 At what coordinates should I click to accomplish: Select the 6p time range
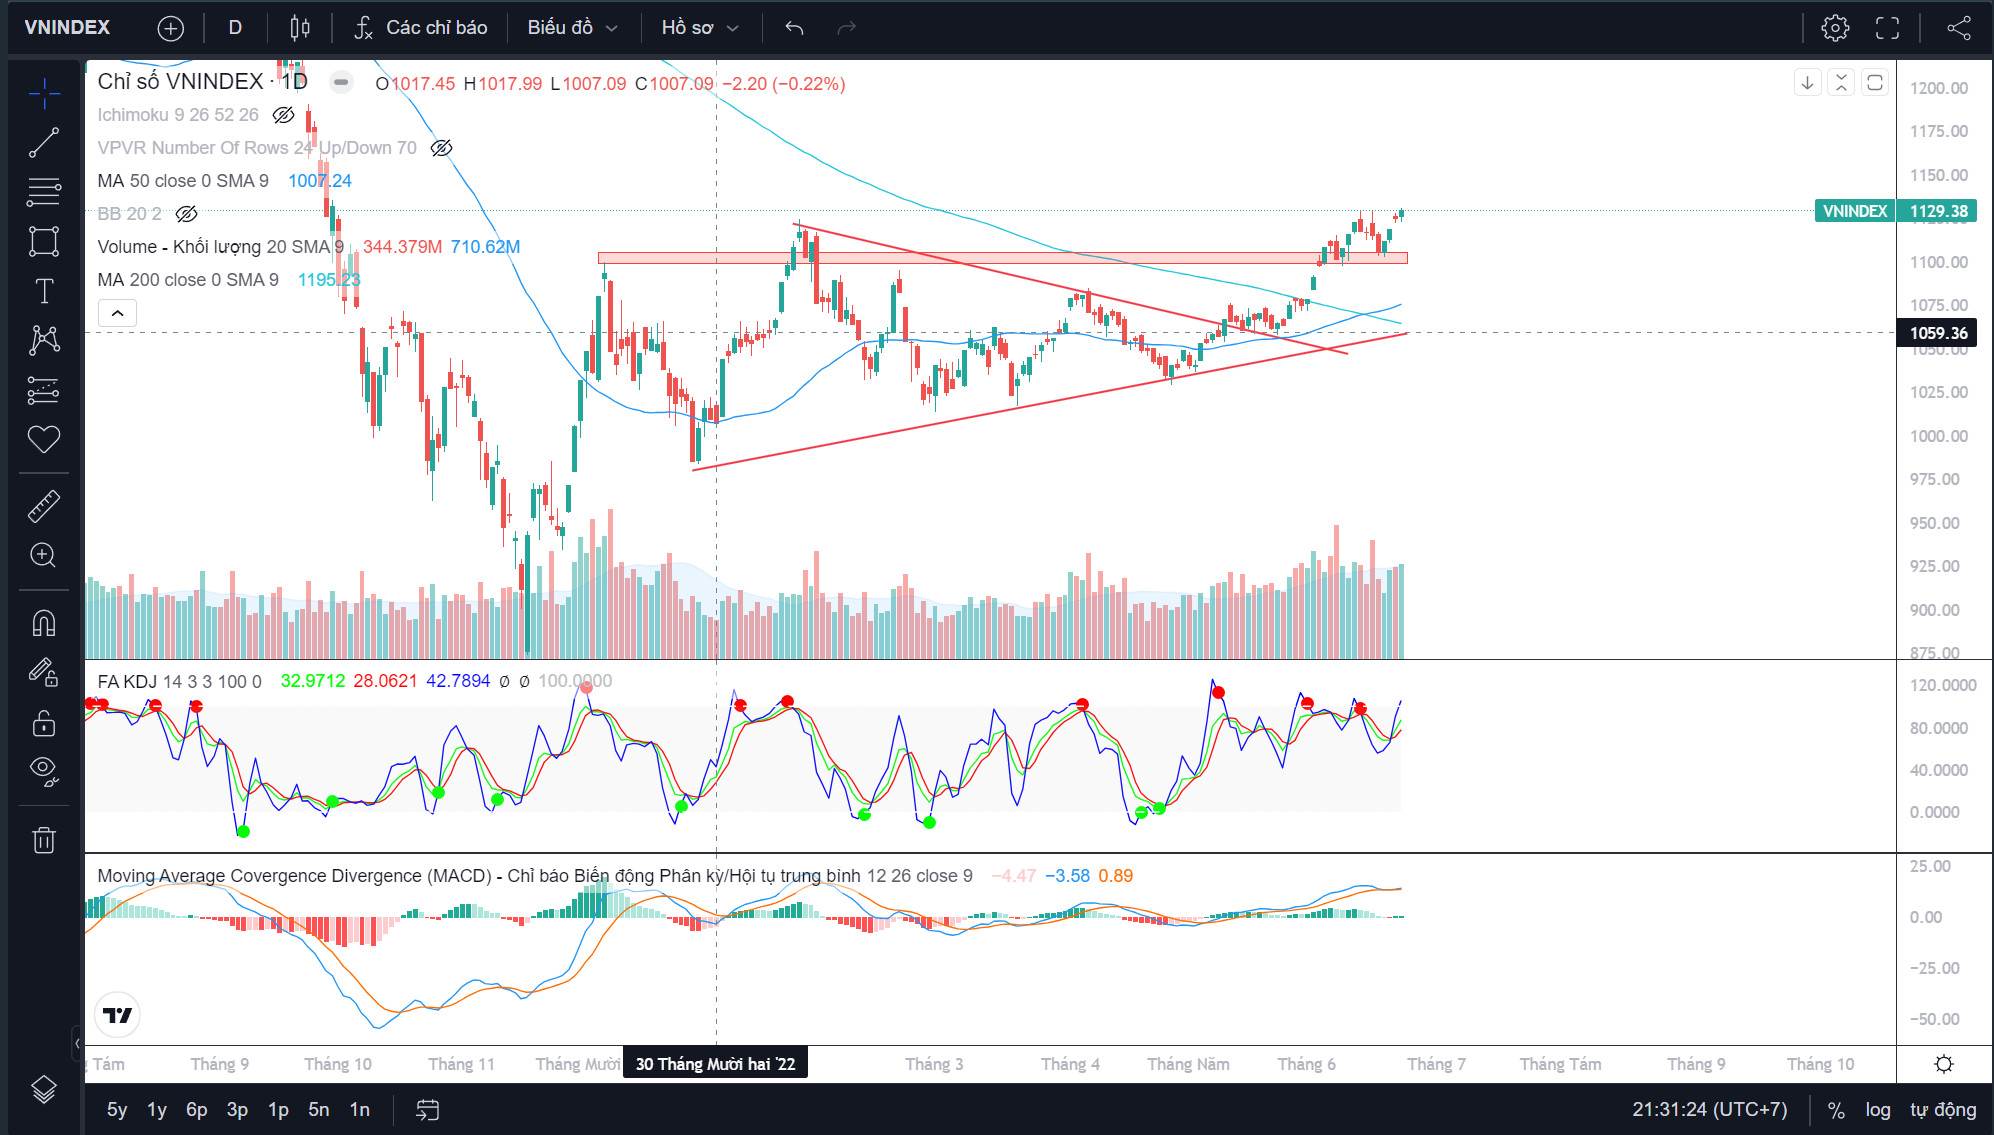click(197, 1110)
